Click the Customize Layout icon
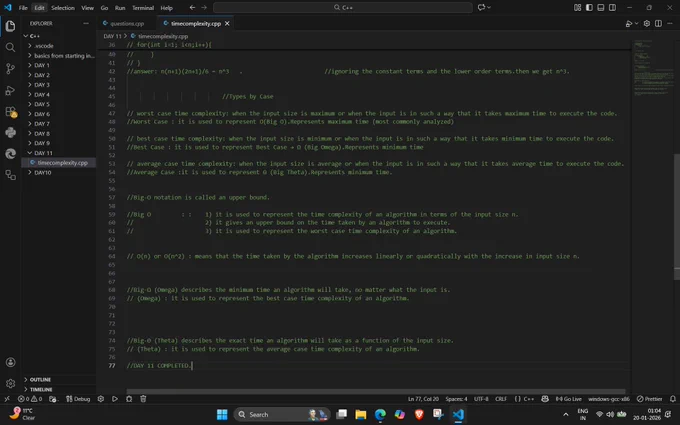The width and height of the screenshot is (680, 425). pos(577,7)
